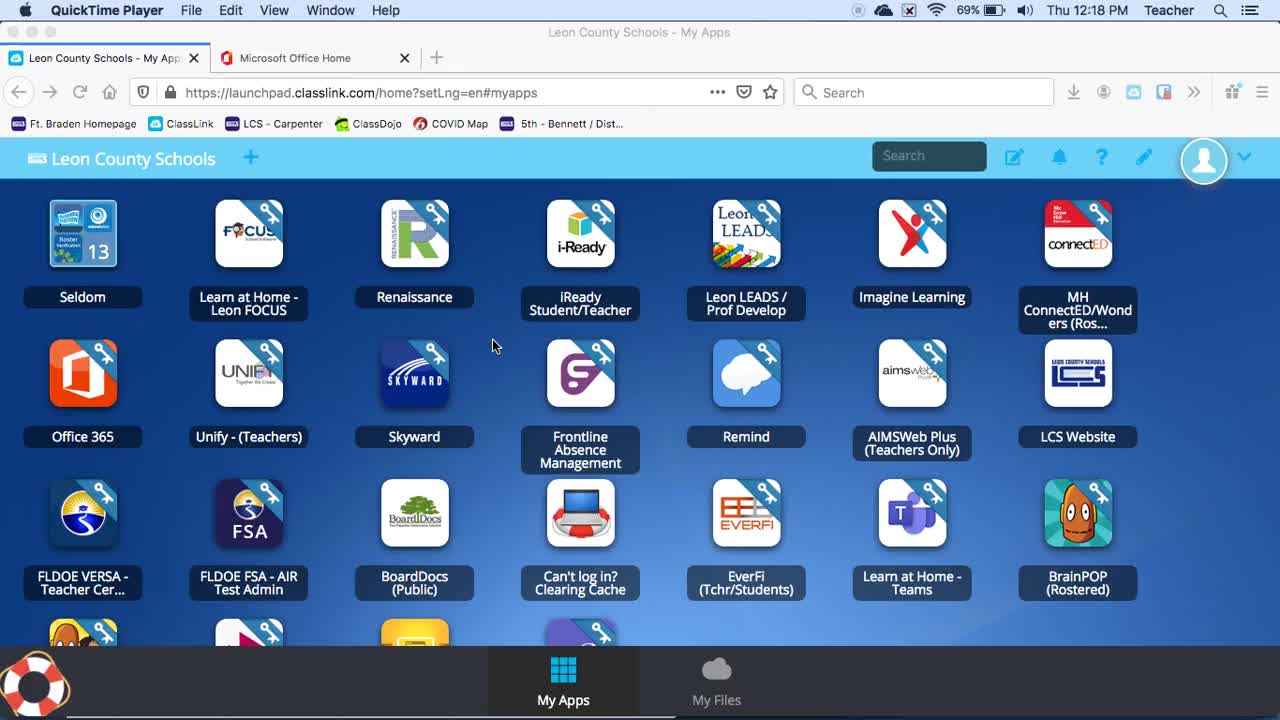
Task: Open the Help menu in menu bar
Action: tap(386, 10)
